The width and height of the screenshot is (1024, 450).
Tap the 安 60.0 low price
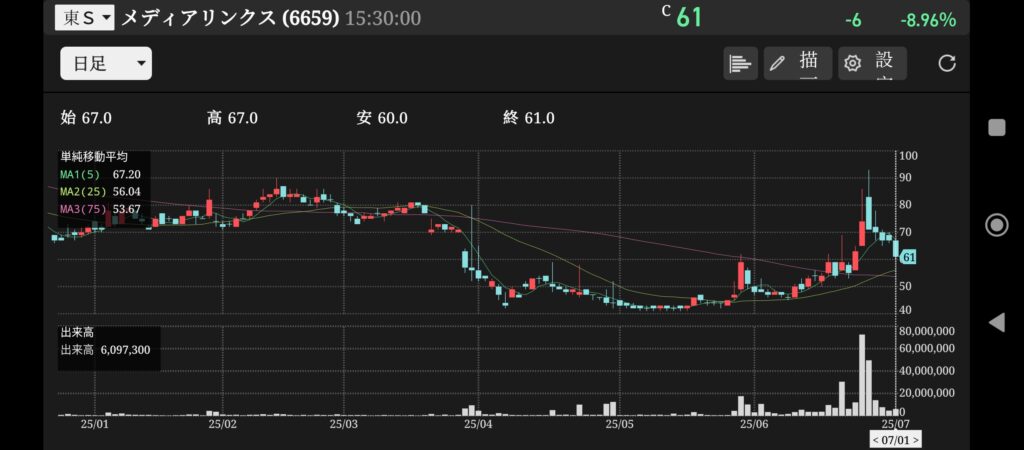pos(382,118)
